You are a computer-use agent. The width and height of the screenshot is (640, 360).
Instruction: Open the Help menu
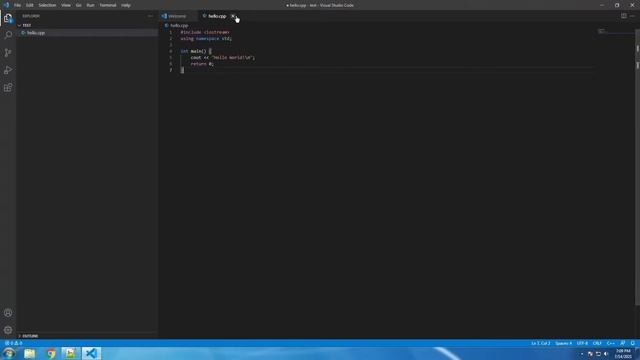pyautogui.click(x=126, y=5)
